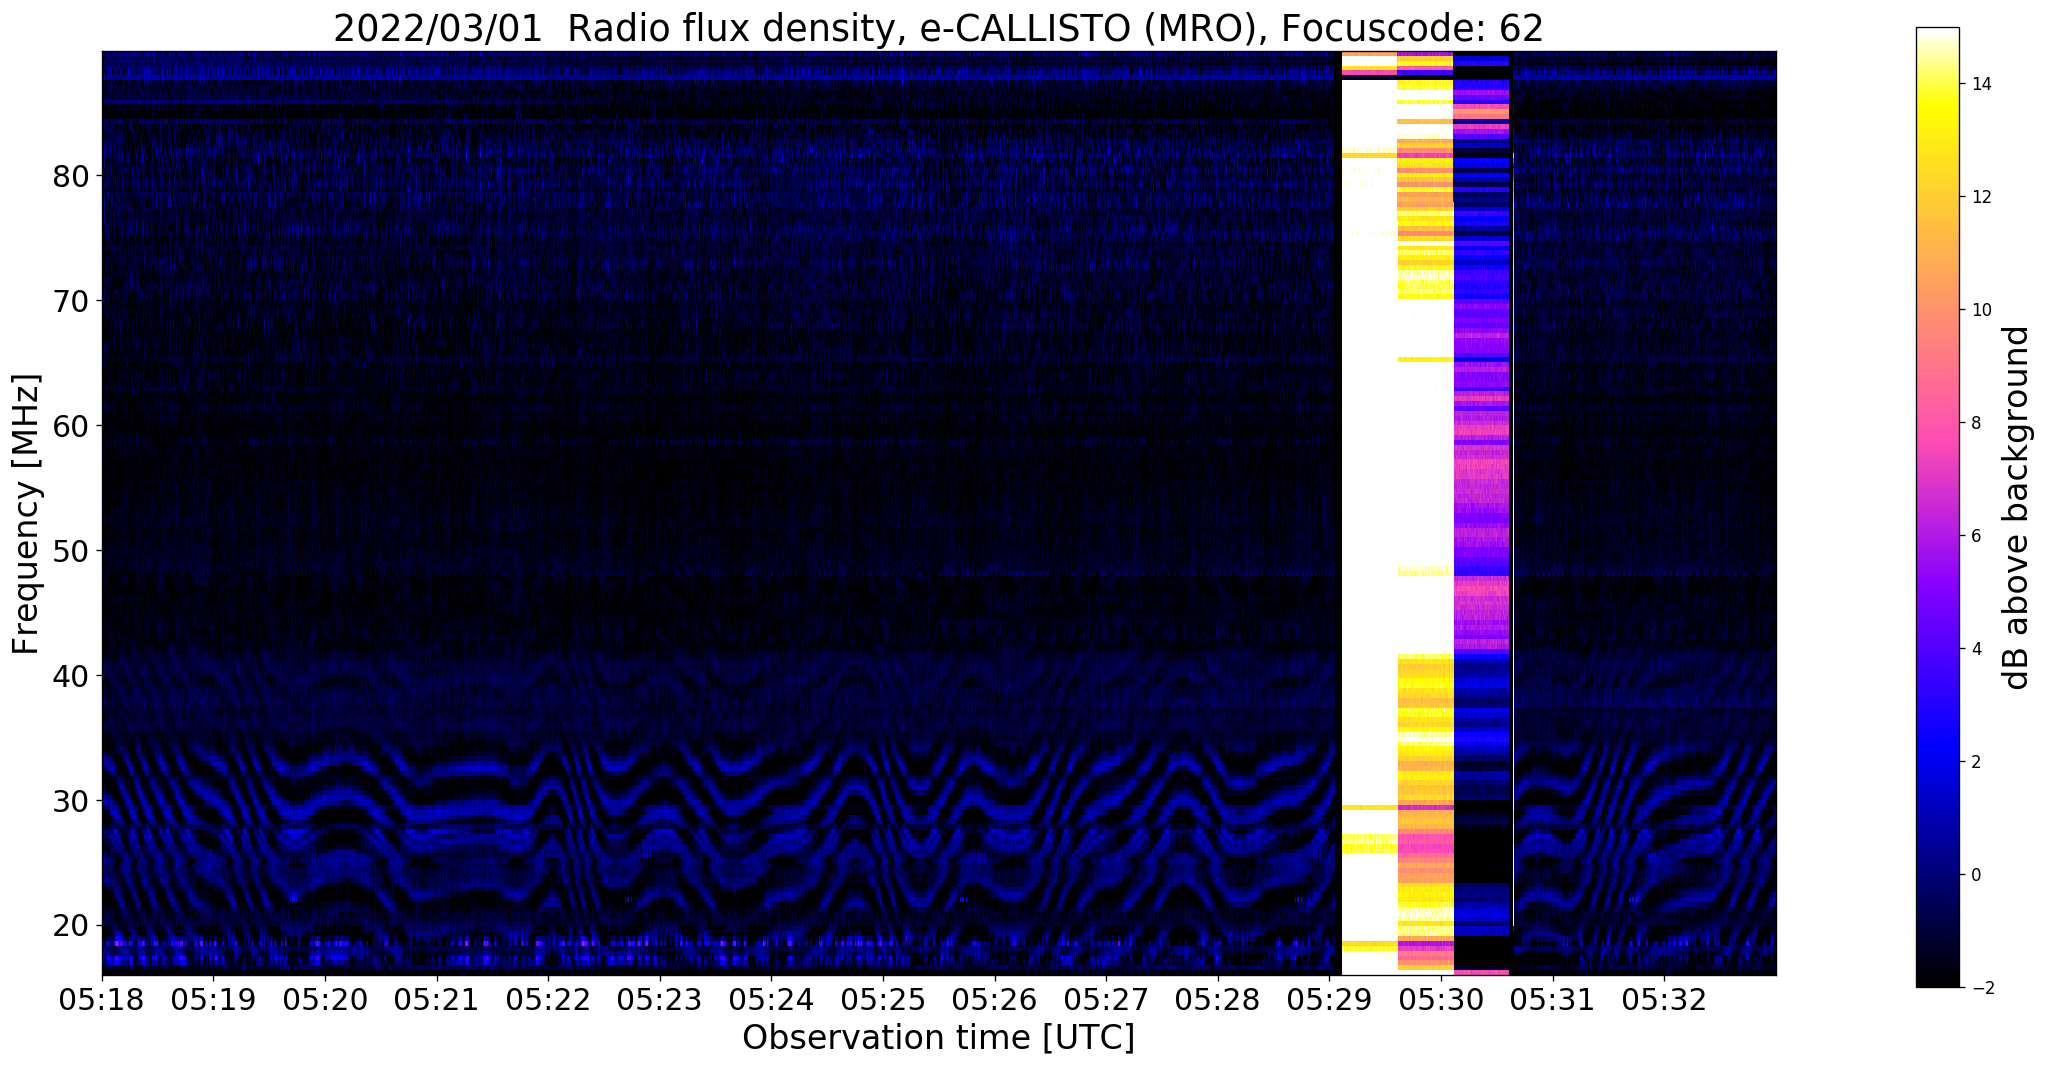
Task: Click the 05:19 time tick label
Action: (x=212, y=999)
